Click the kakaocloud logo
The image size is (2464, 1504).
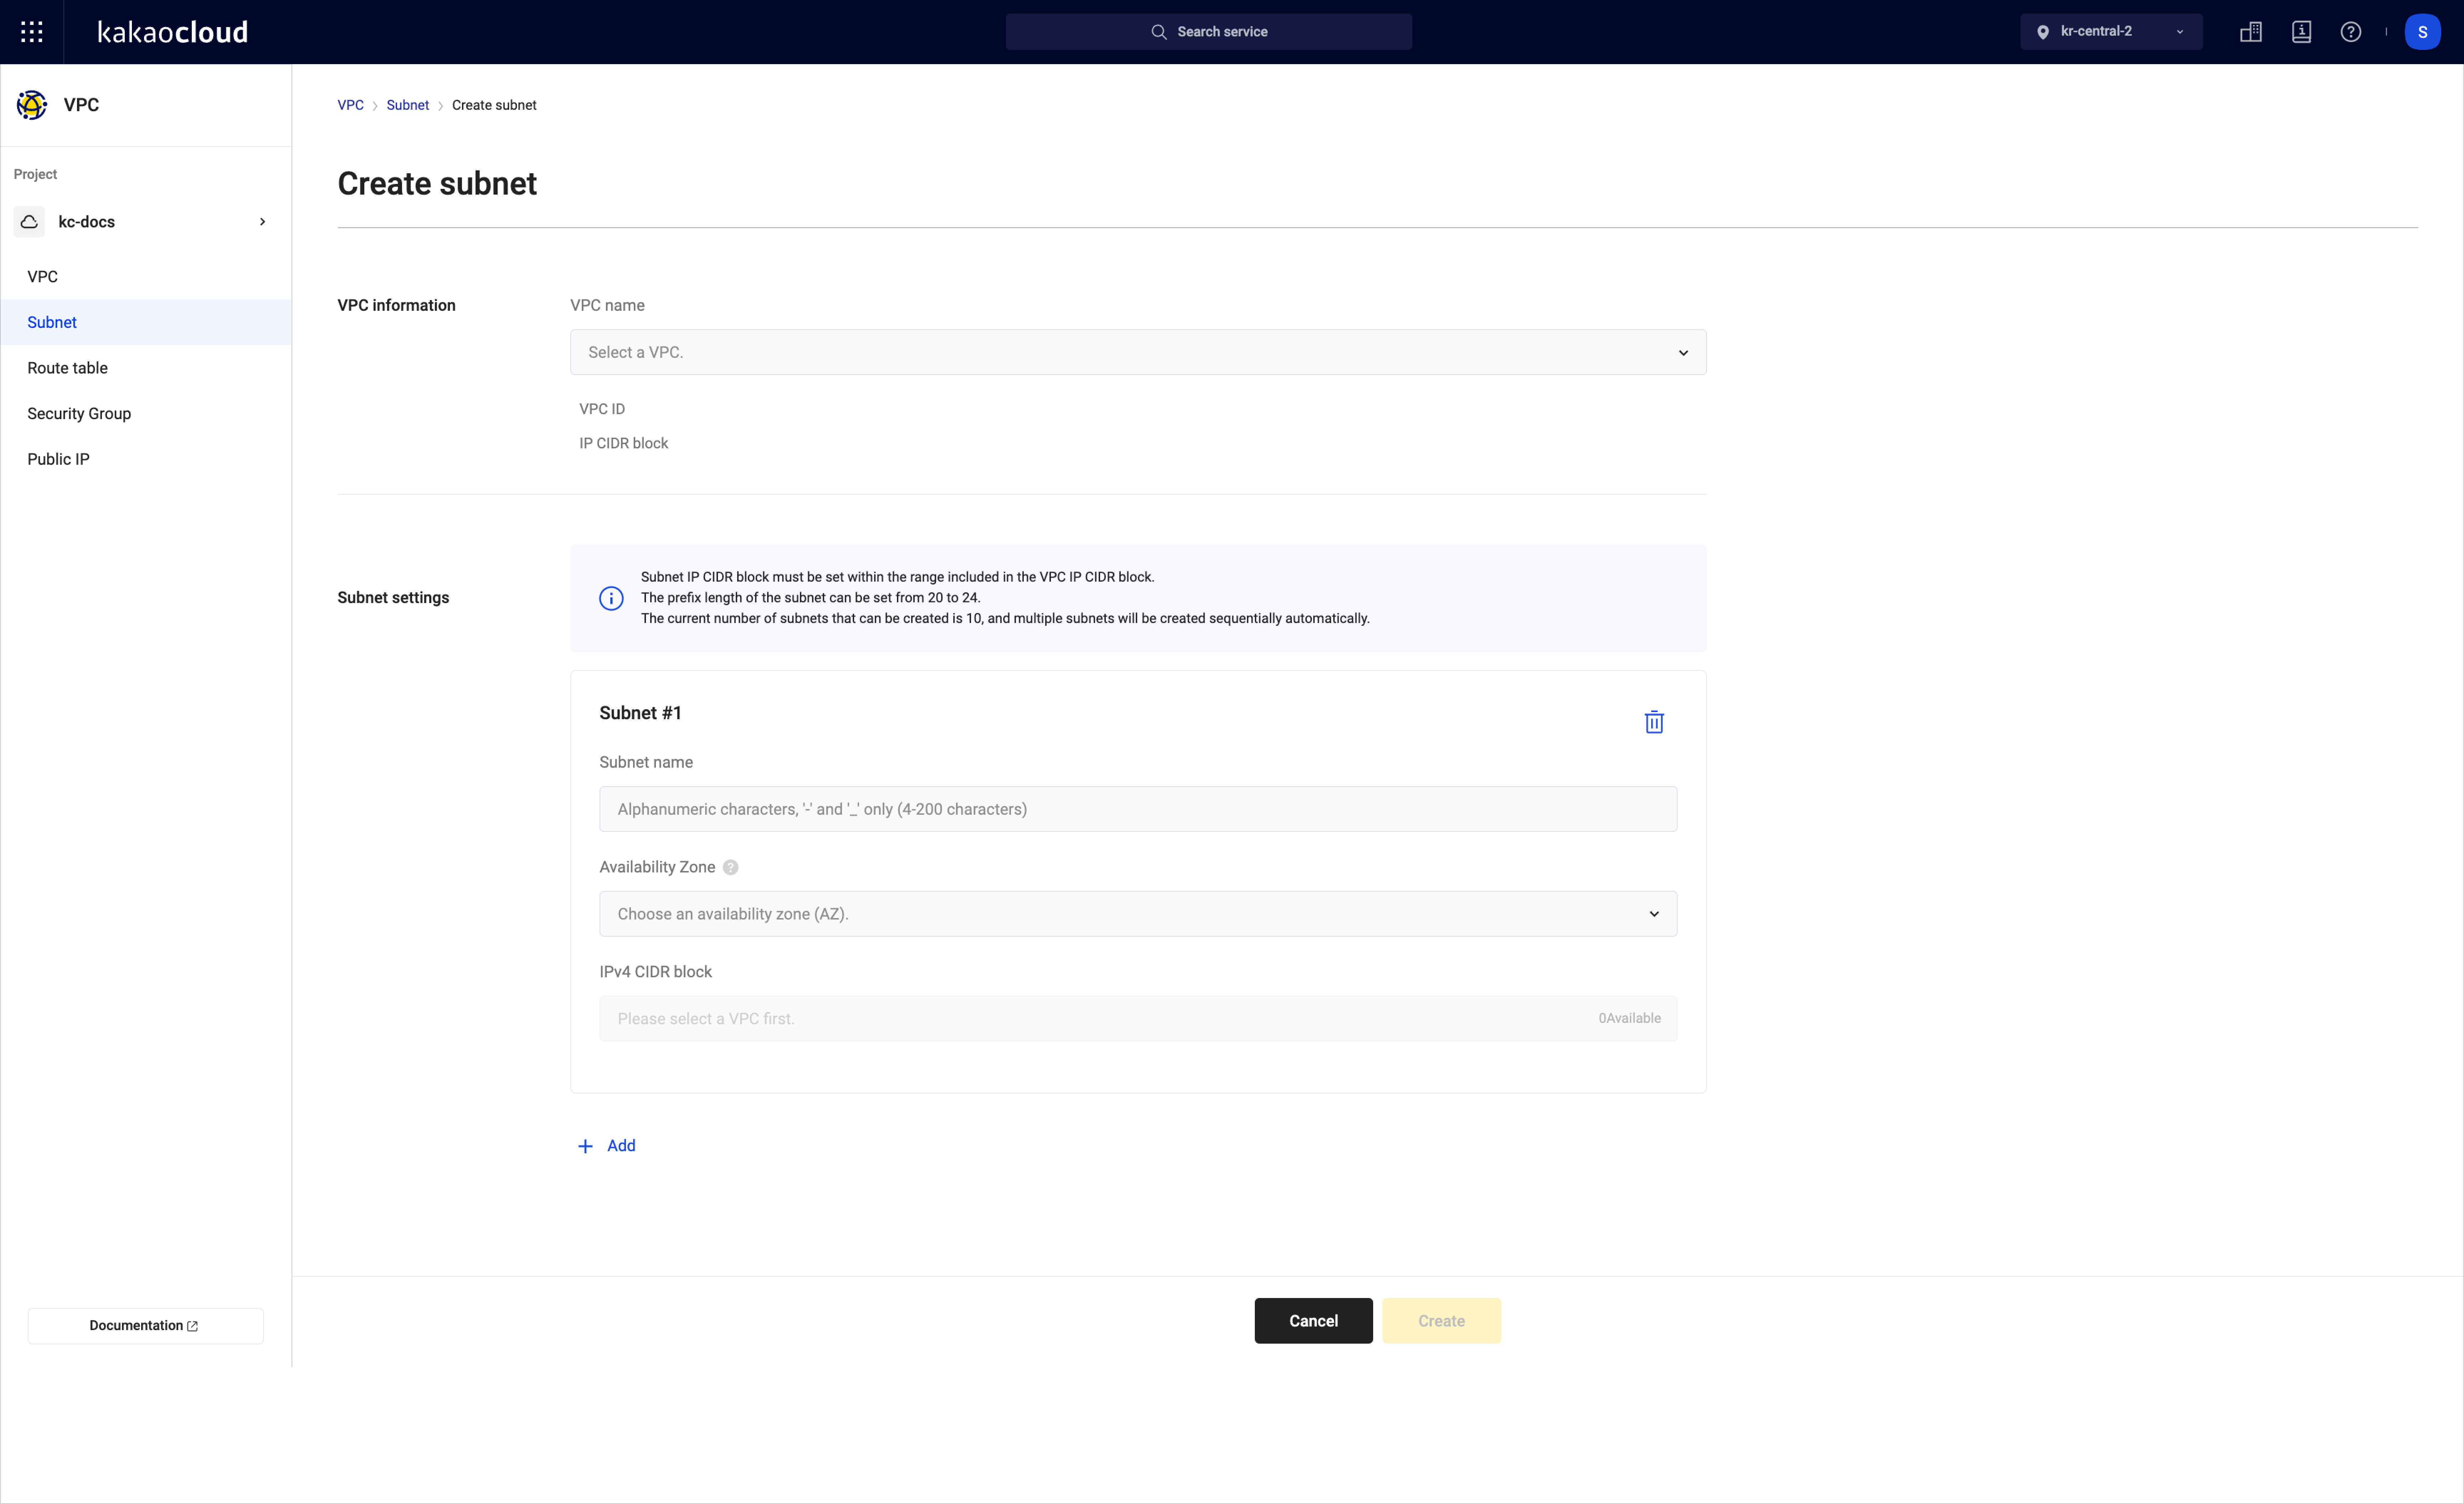point(173,32)
